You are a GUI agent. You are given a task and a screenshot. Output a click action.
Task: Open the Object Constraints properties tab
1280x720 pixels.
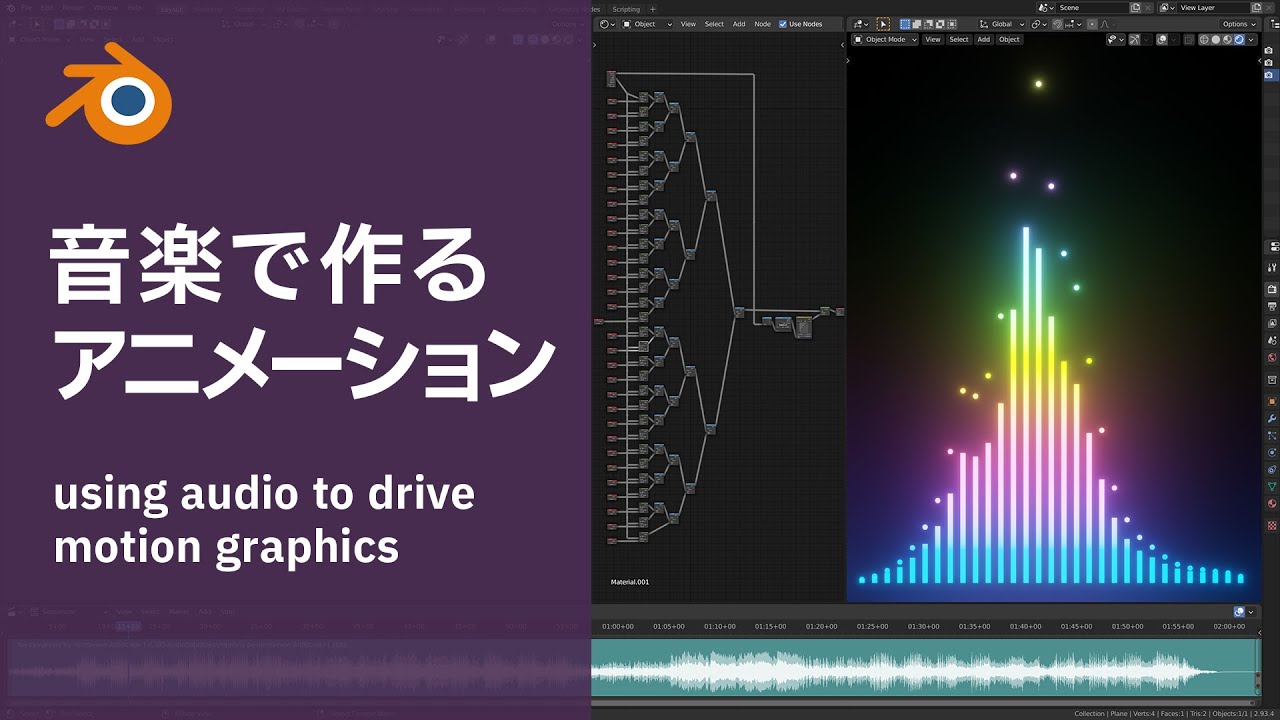point(1272,469)
